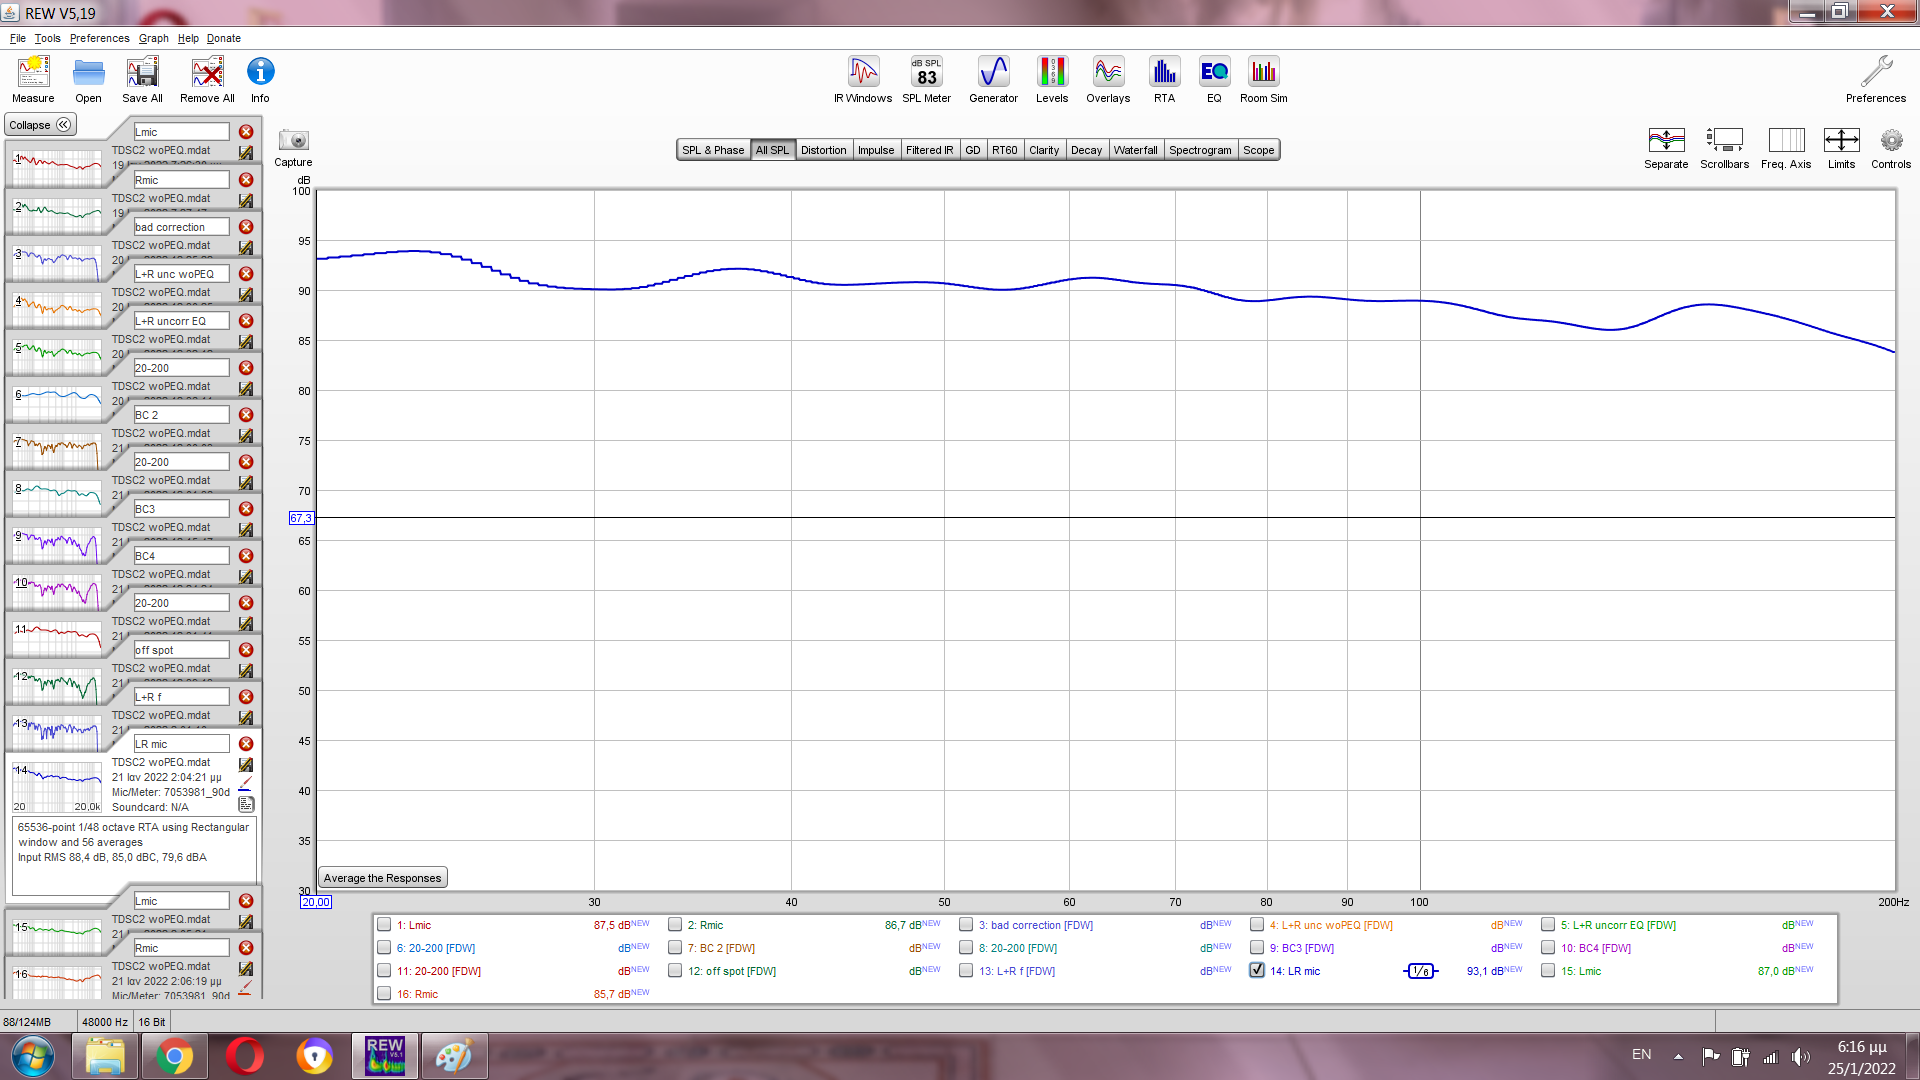Open the SPL Meter

tap(926, 79)
